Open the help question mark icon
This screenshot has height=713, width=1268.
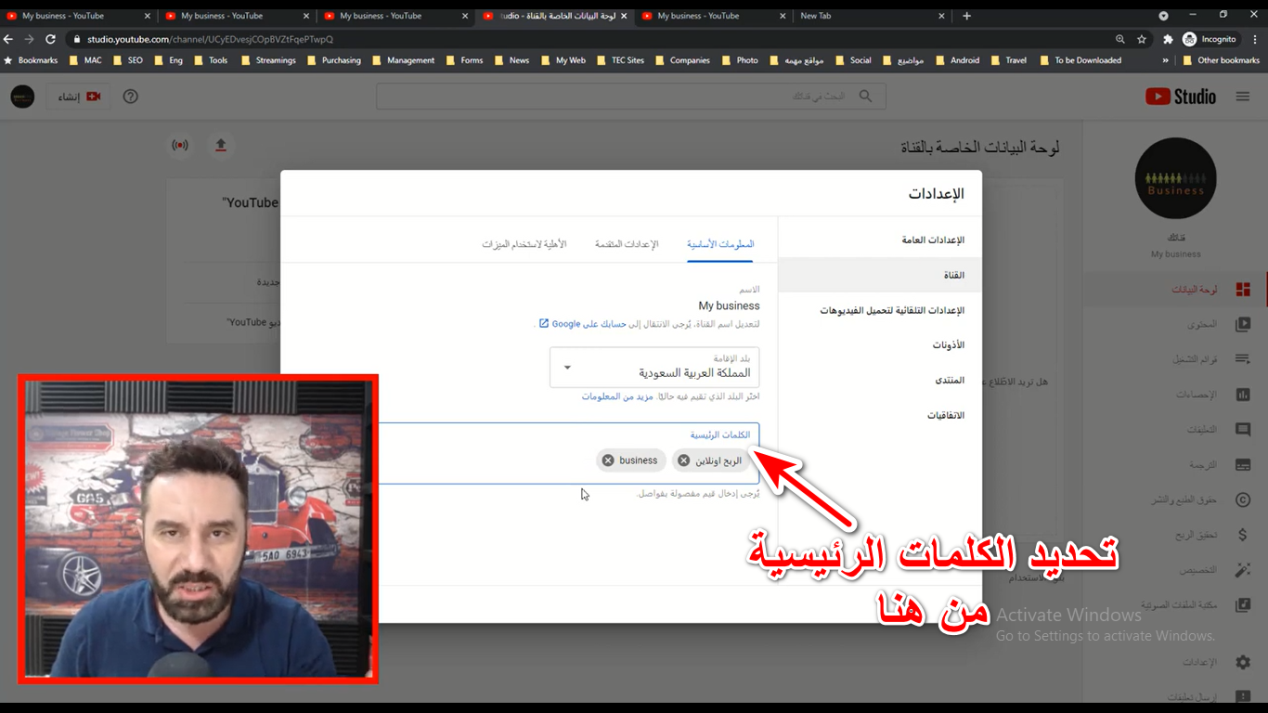[130, 97]
